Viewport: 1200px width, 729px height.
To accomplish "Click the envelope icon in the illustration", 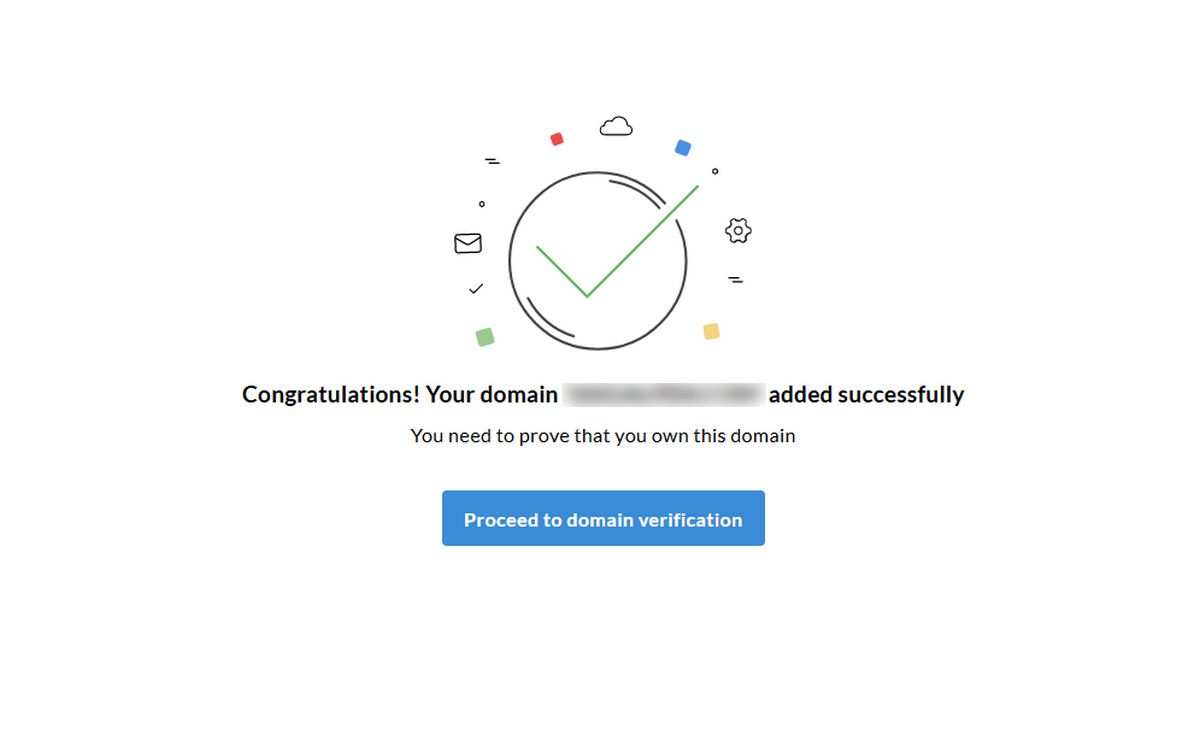I will [467, 242].
